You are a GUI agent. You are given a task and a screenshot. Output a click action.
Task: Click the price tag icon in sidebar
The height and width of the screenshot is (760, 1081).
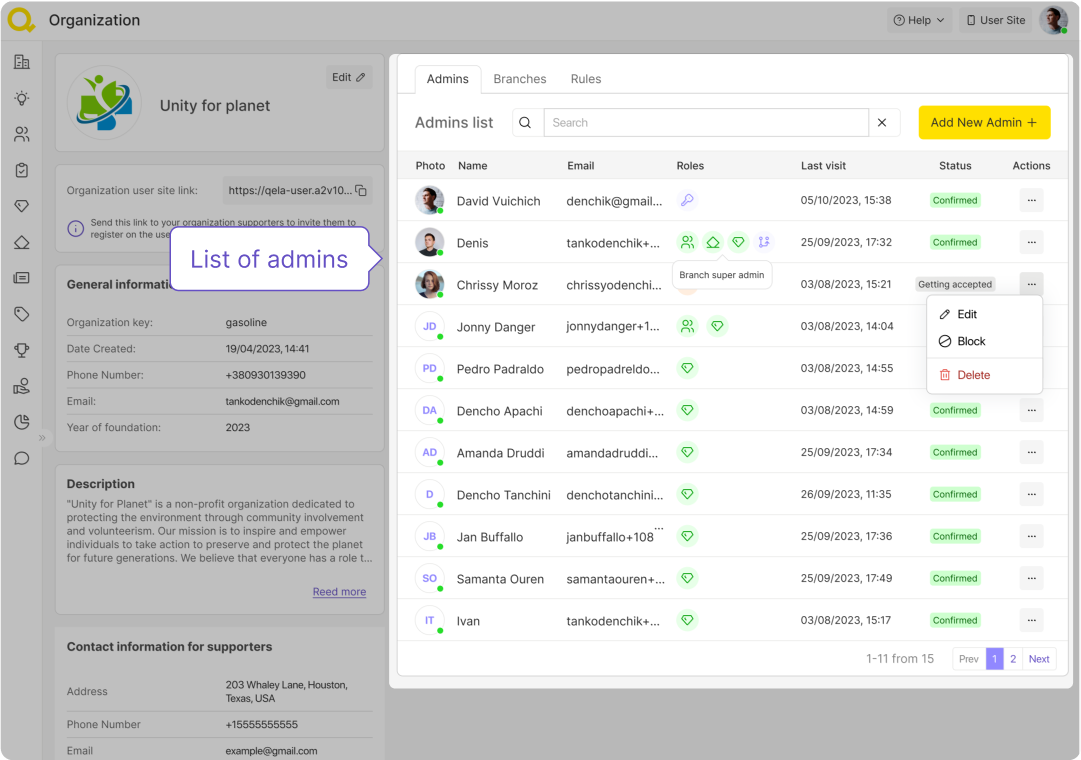coord(21,314)
